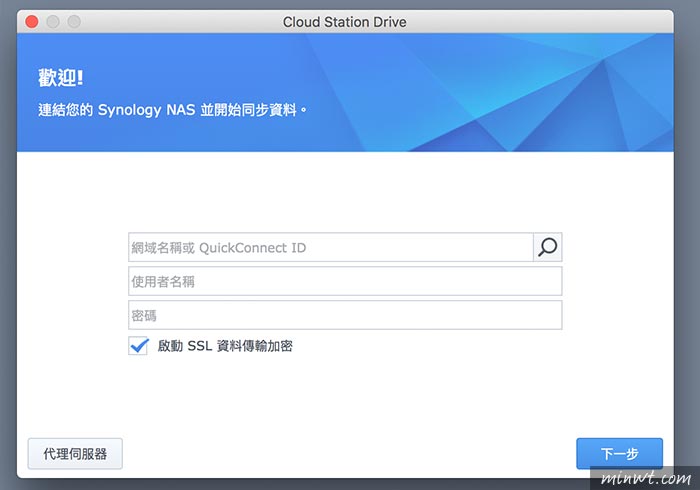Click the 密碼 password field
This screenshot has width=700, height=490.
tap(345, 315)
